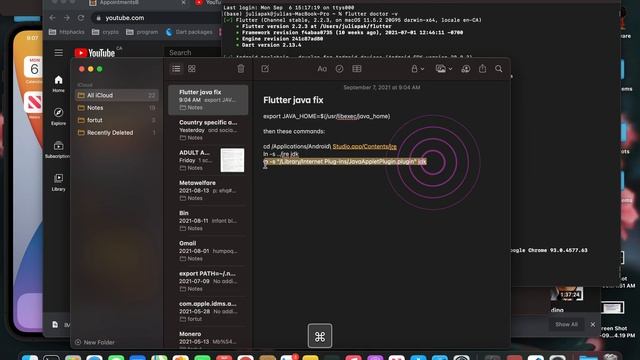Insert a checklist in the note
640x360 pixels.
[339, 69]
